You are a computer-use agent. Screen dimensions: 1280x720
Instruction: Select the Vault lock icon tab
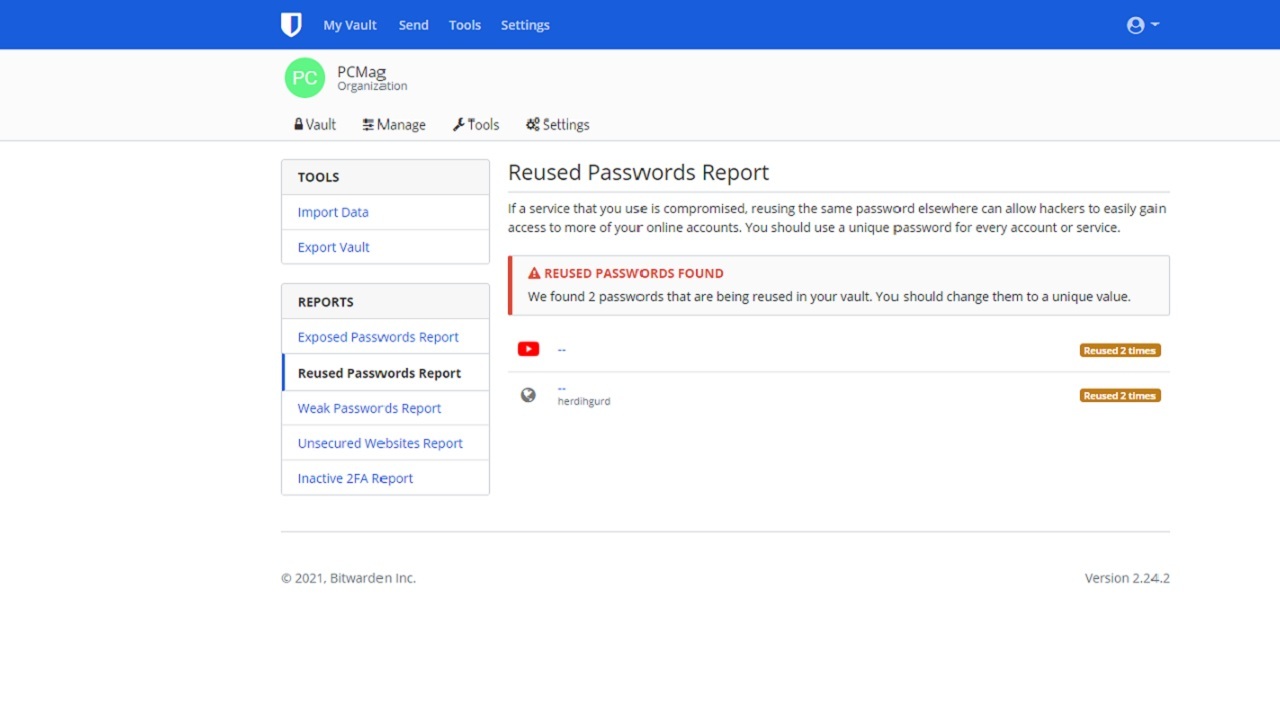coord(298,124)
